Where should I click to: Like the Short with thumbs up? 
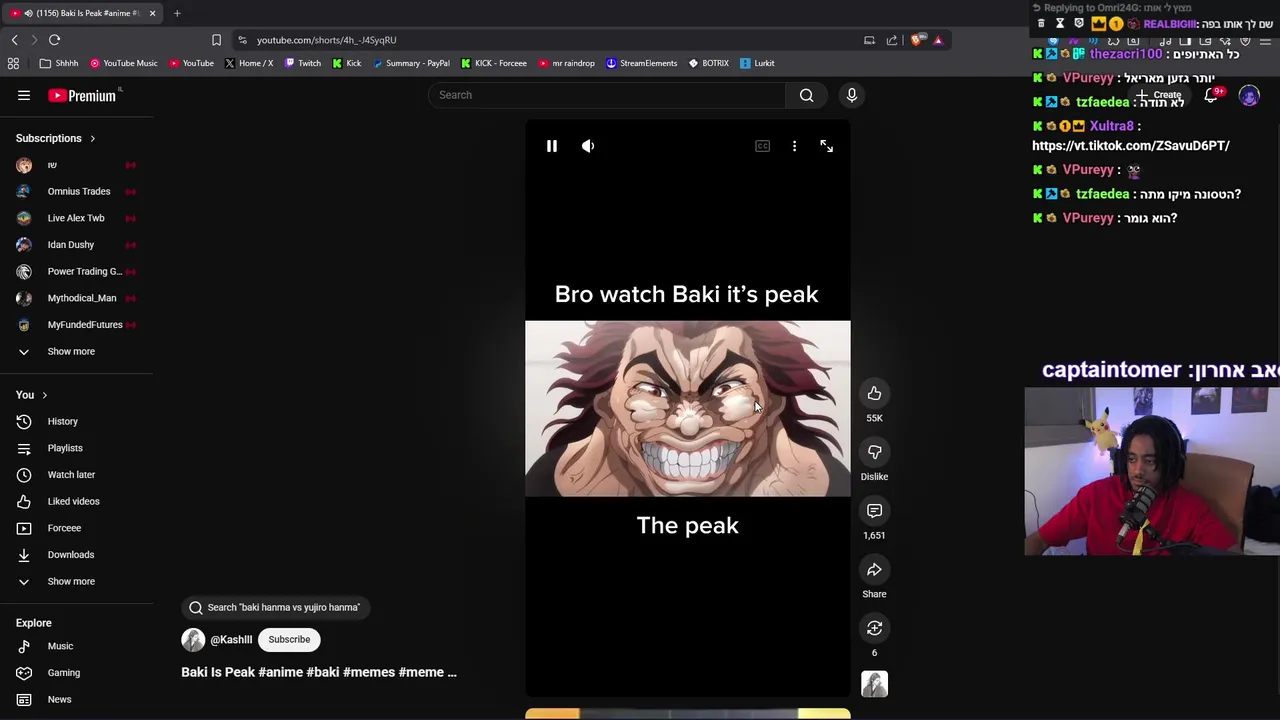(x=874, y=393)
